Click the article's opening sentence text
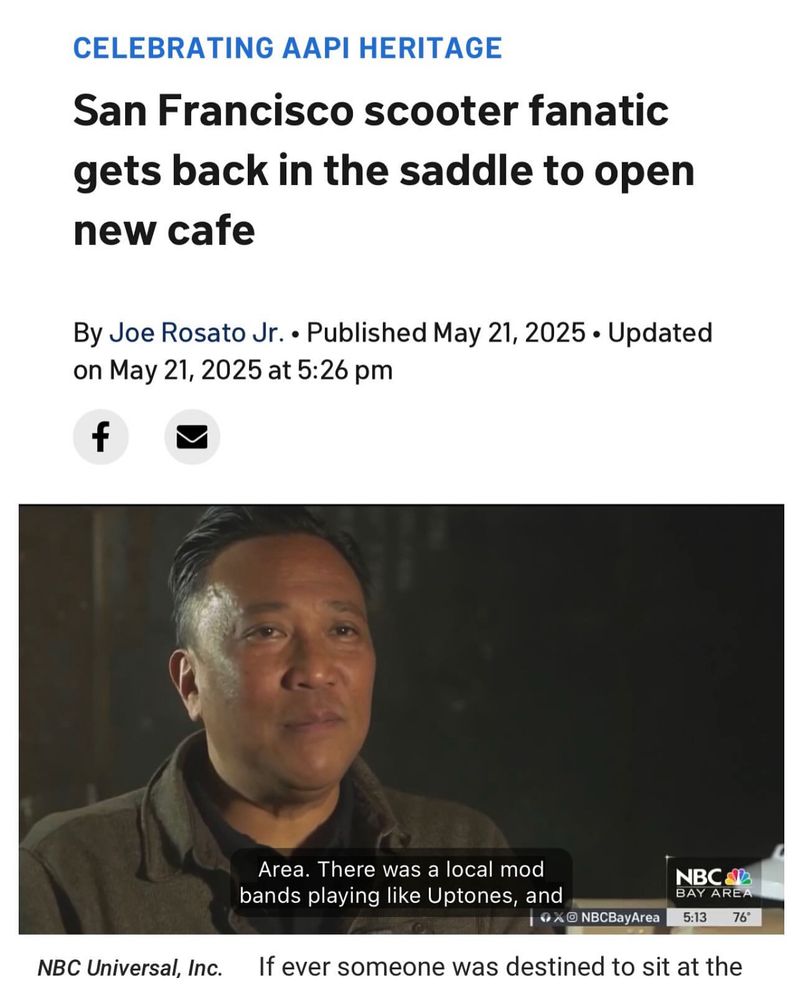This screenshot has width=803, height=1000. tap(500, 967)
